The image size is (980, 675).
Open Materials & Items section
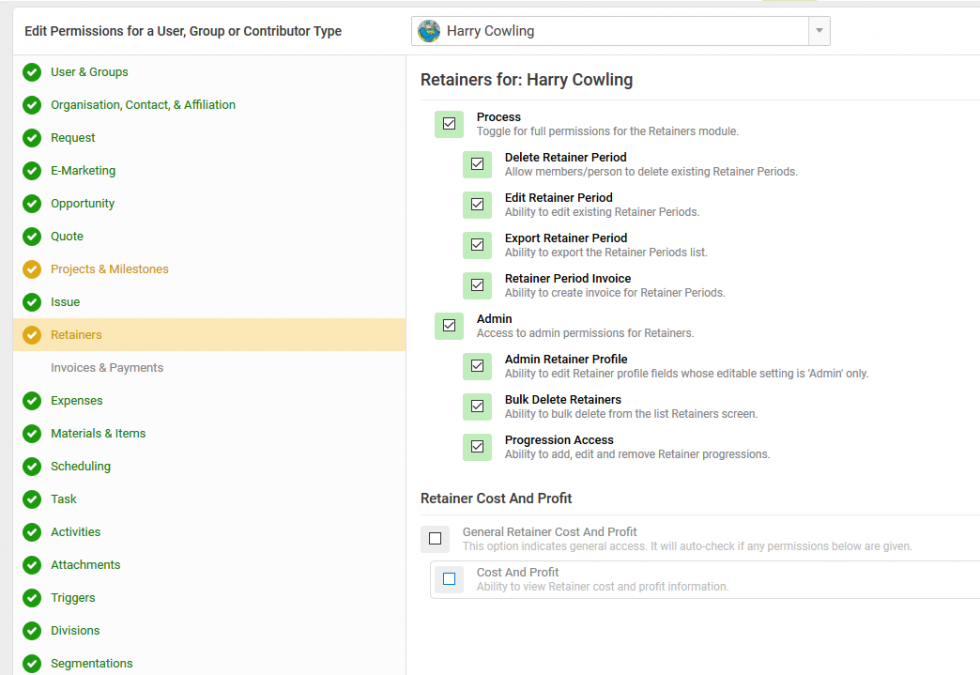tap(98, 434)
